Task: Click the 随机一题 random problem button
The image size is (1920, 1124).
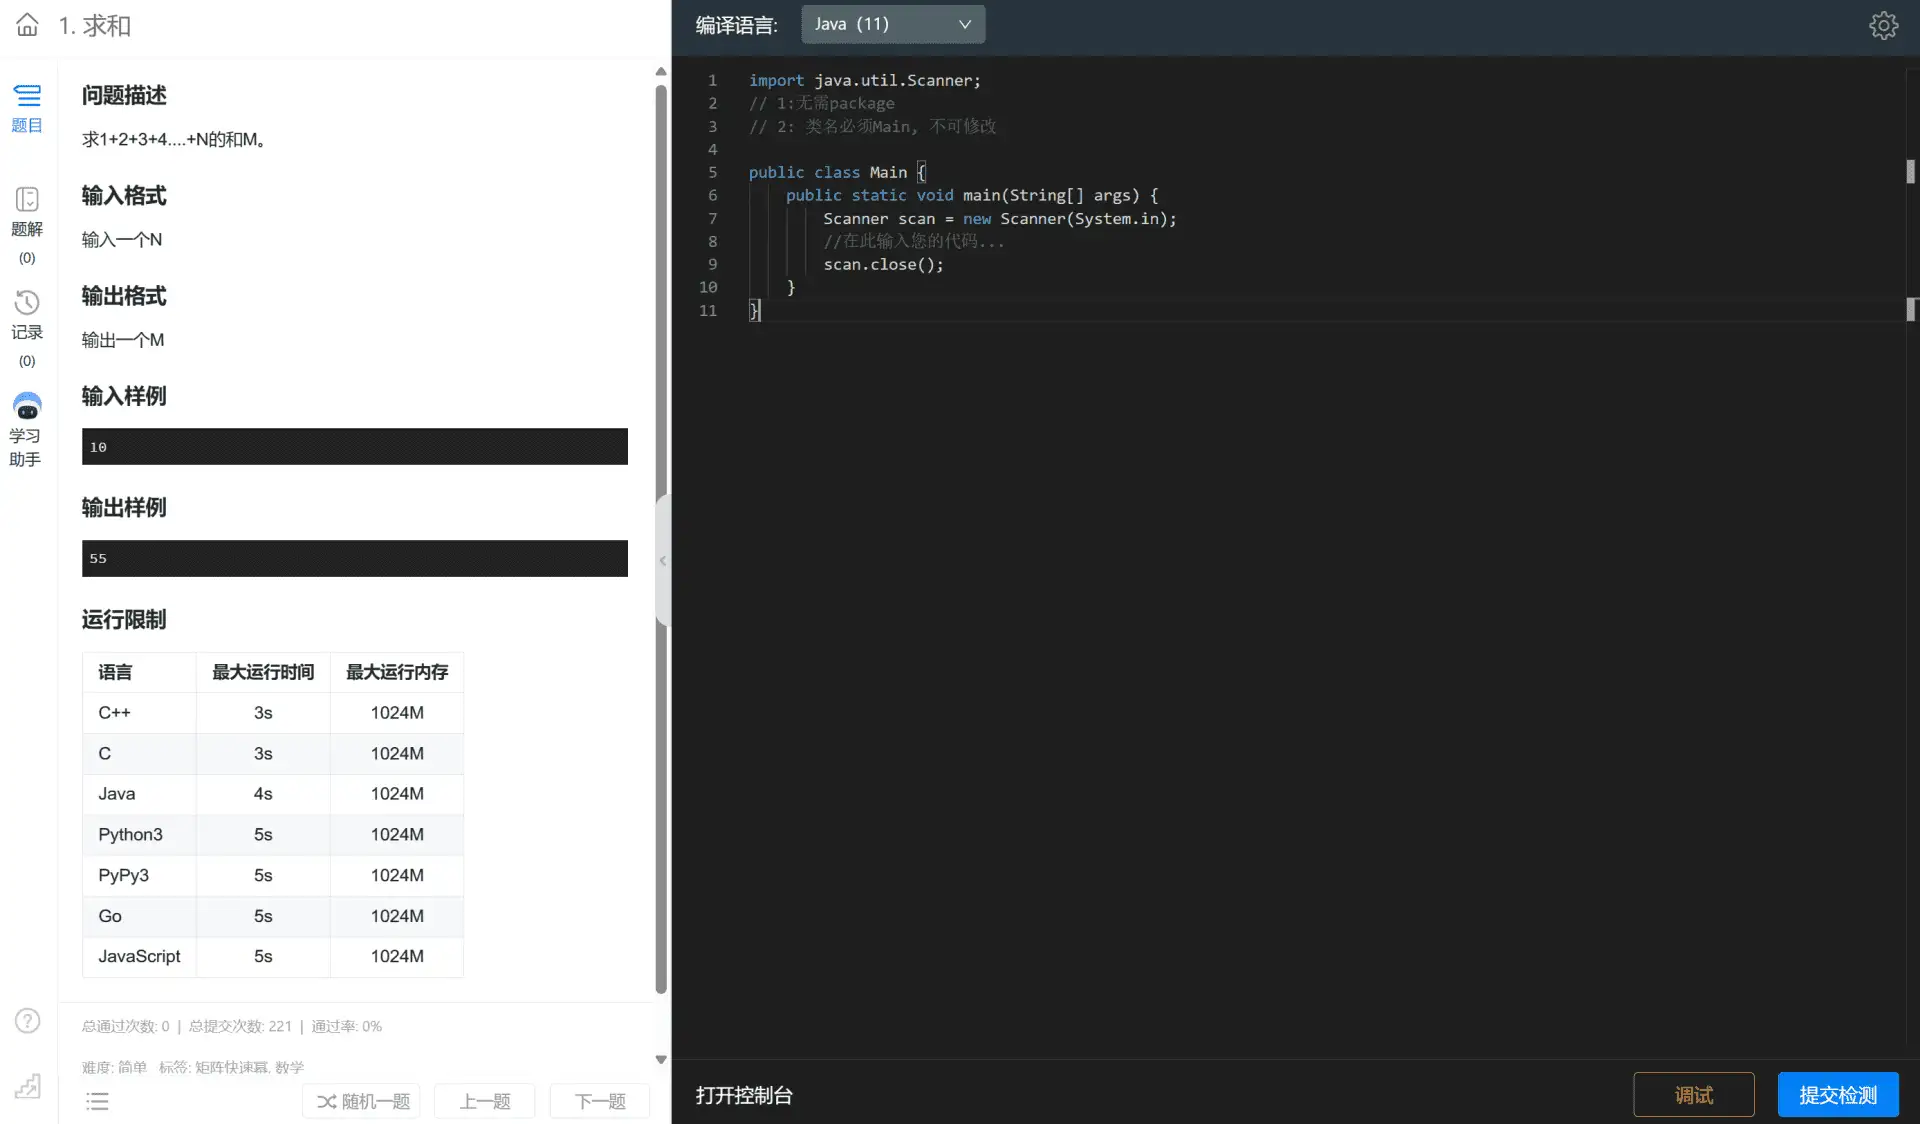Action: tap(362, 1101)
